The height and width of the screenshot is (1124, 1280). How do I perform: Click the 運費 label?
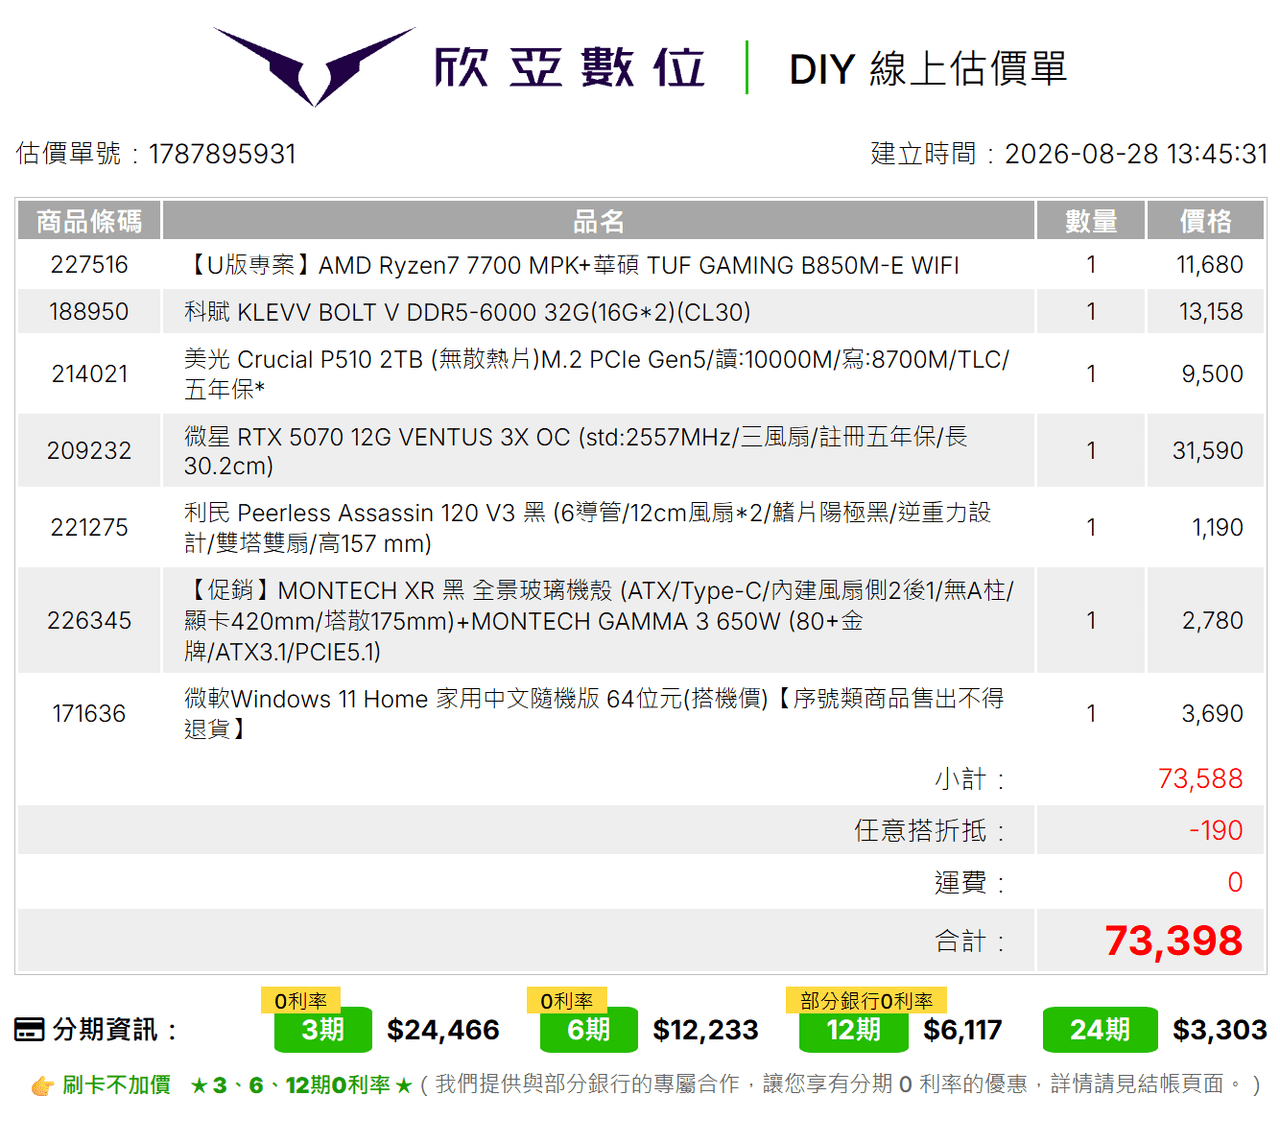tap(970, 883)
